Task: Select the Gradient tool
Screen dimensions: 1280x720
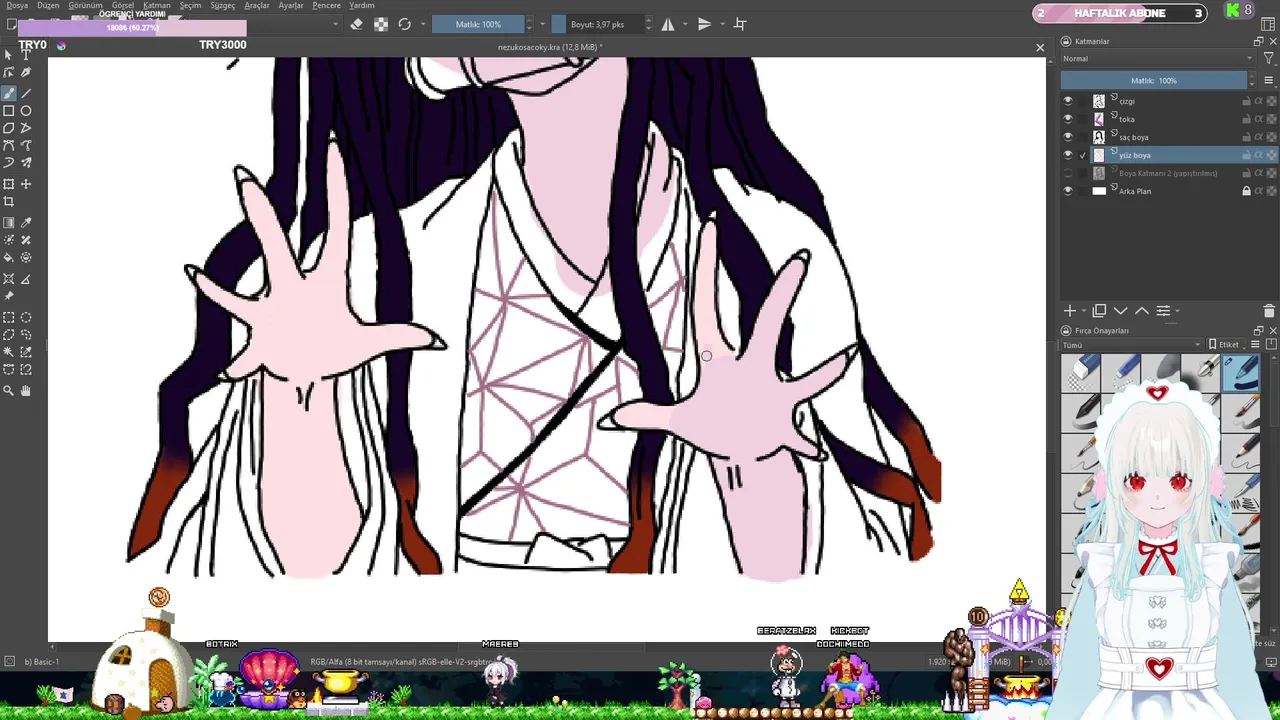Action: click(9, 223)
